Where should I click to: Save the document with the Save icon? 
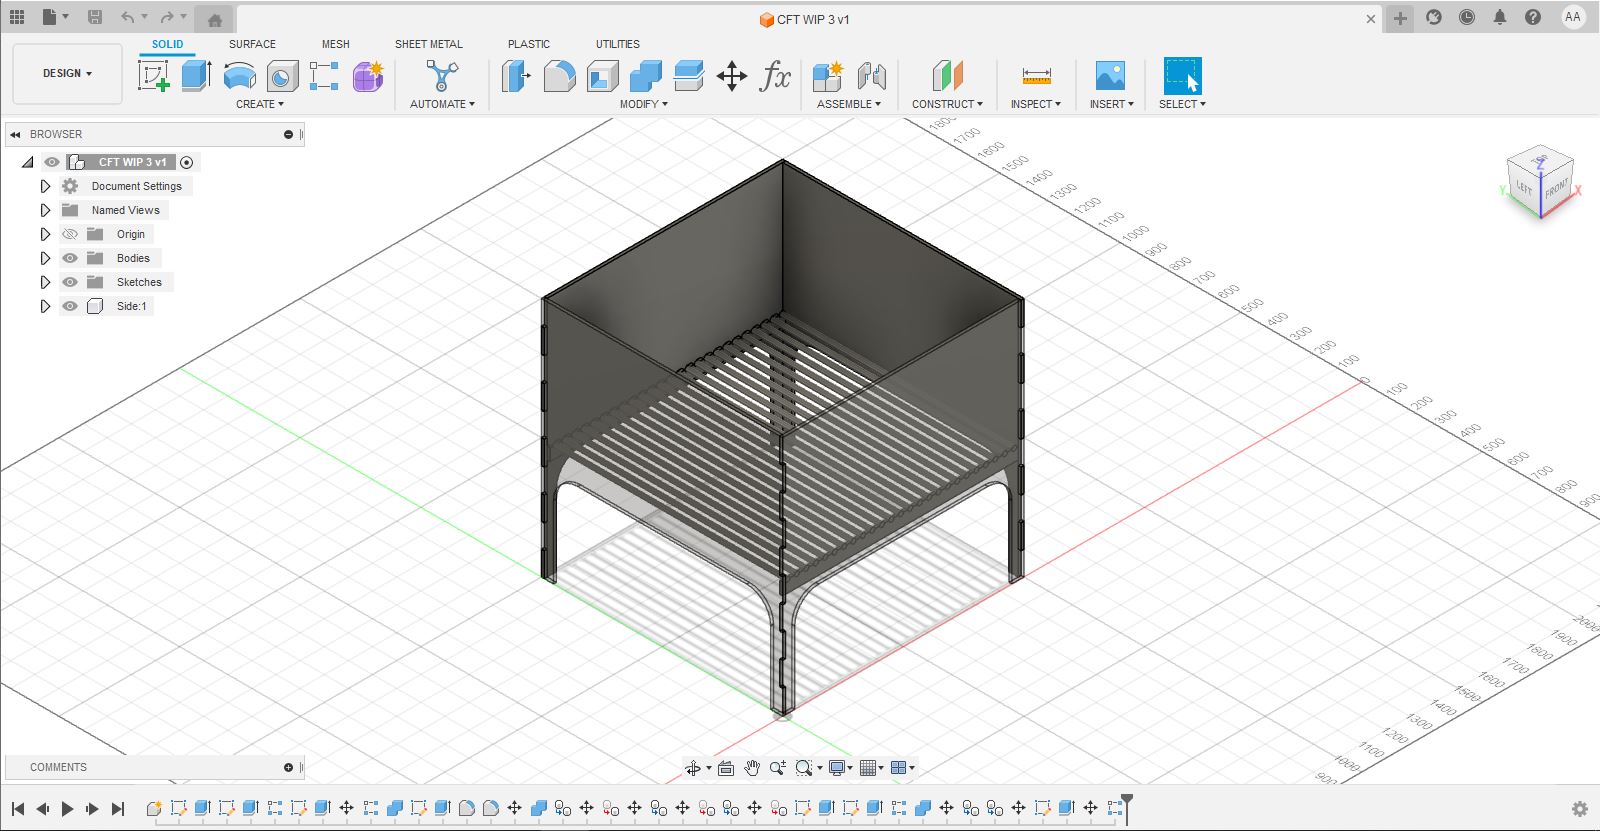click(x=95, y=17)
